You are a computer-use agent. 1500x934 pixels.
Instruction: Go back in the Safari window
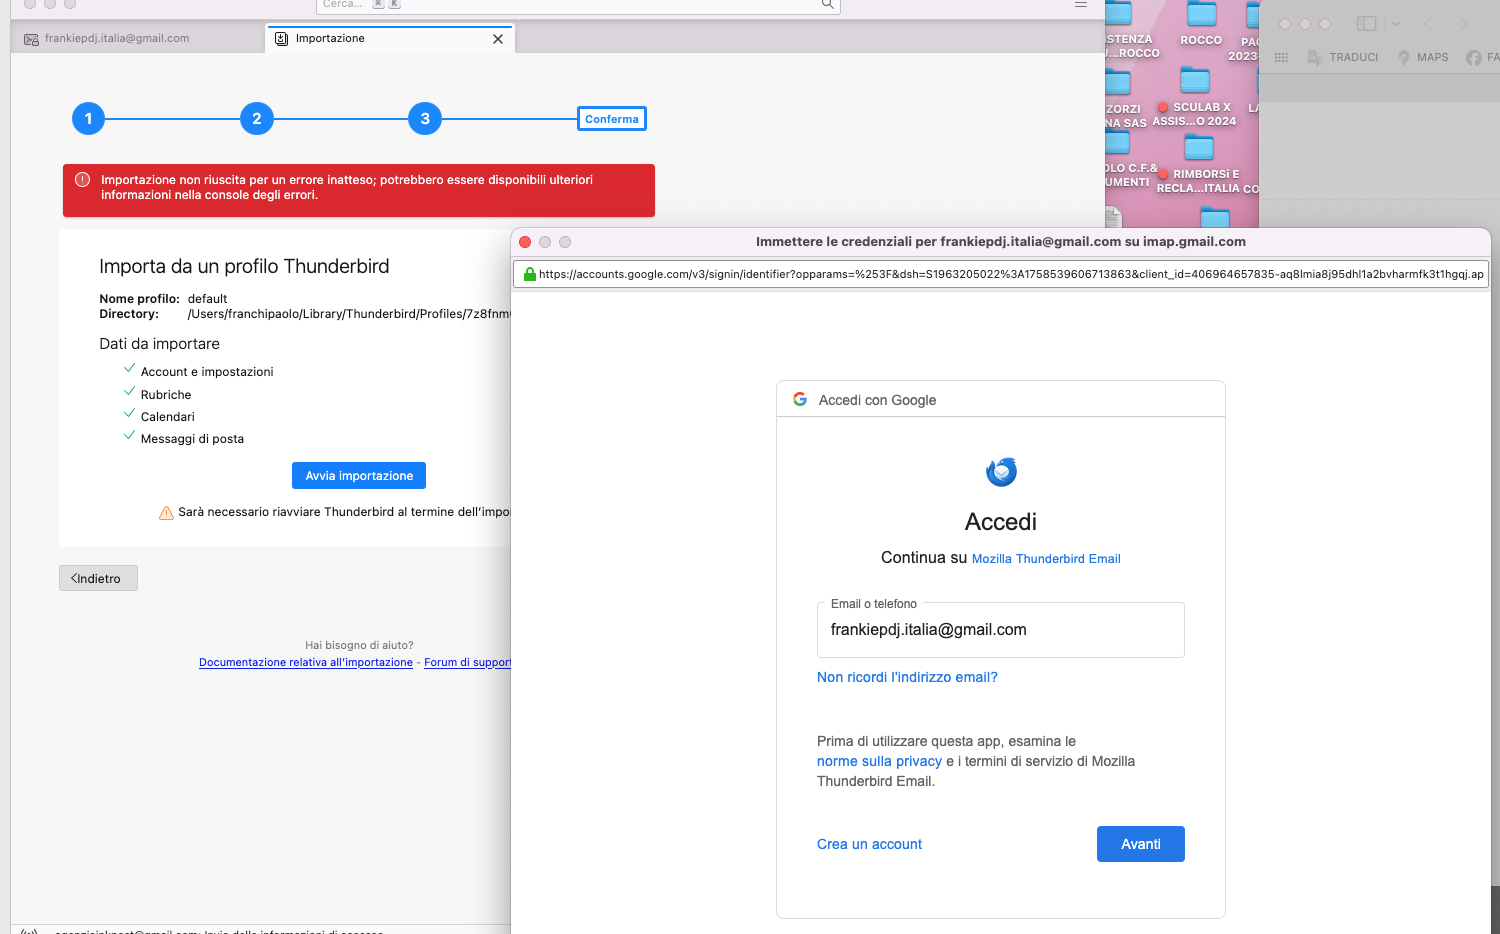click(1428, 24)
